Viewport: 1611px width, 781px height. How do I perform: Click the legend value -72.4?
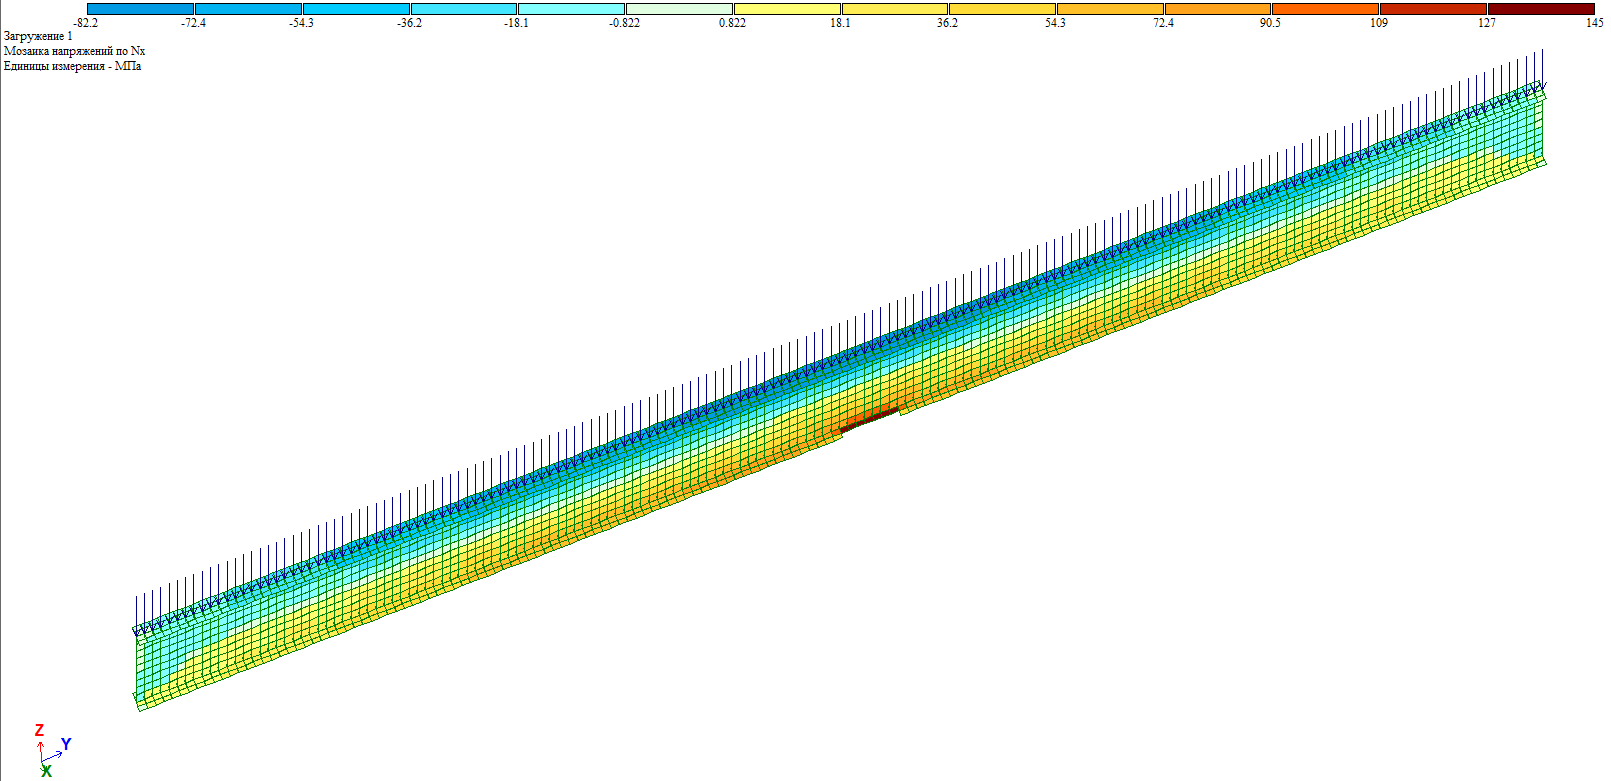(x=194, y=23)
